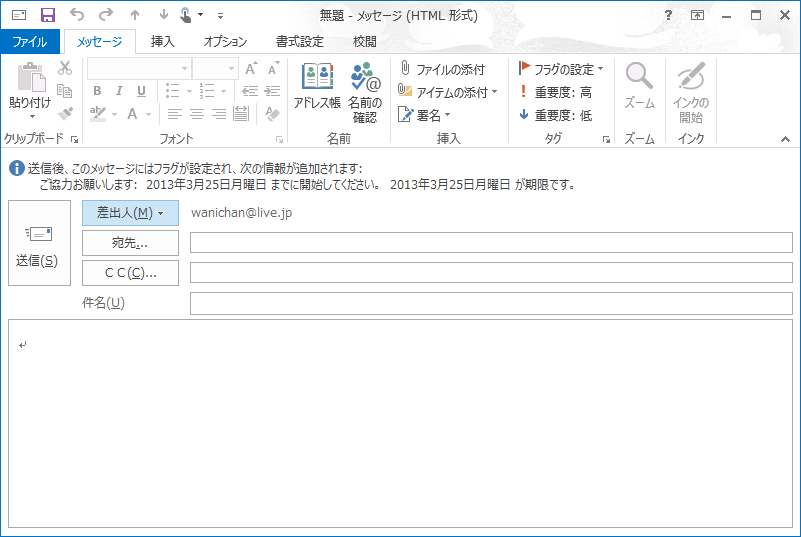The width and height of the screenshot is (801, 537).
Task: Click the Copy icon
Action: (x=65, y=90)
